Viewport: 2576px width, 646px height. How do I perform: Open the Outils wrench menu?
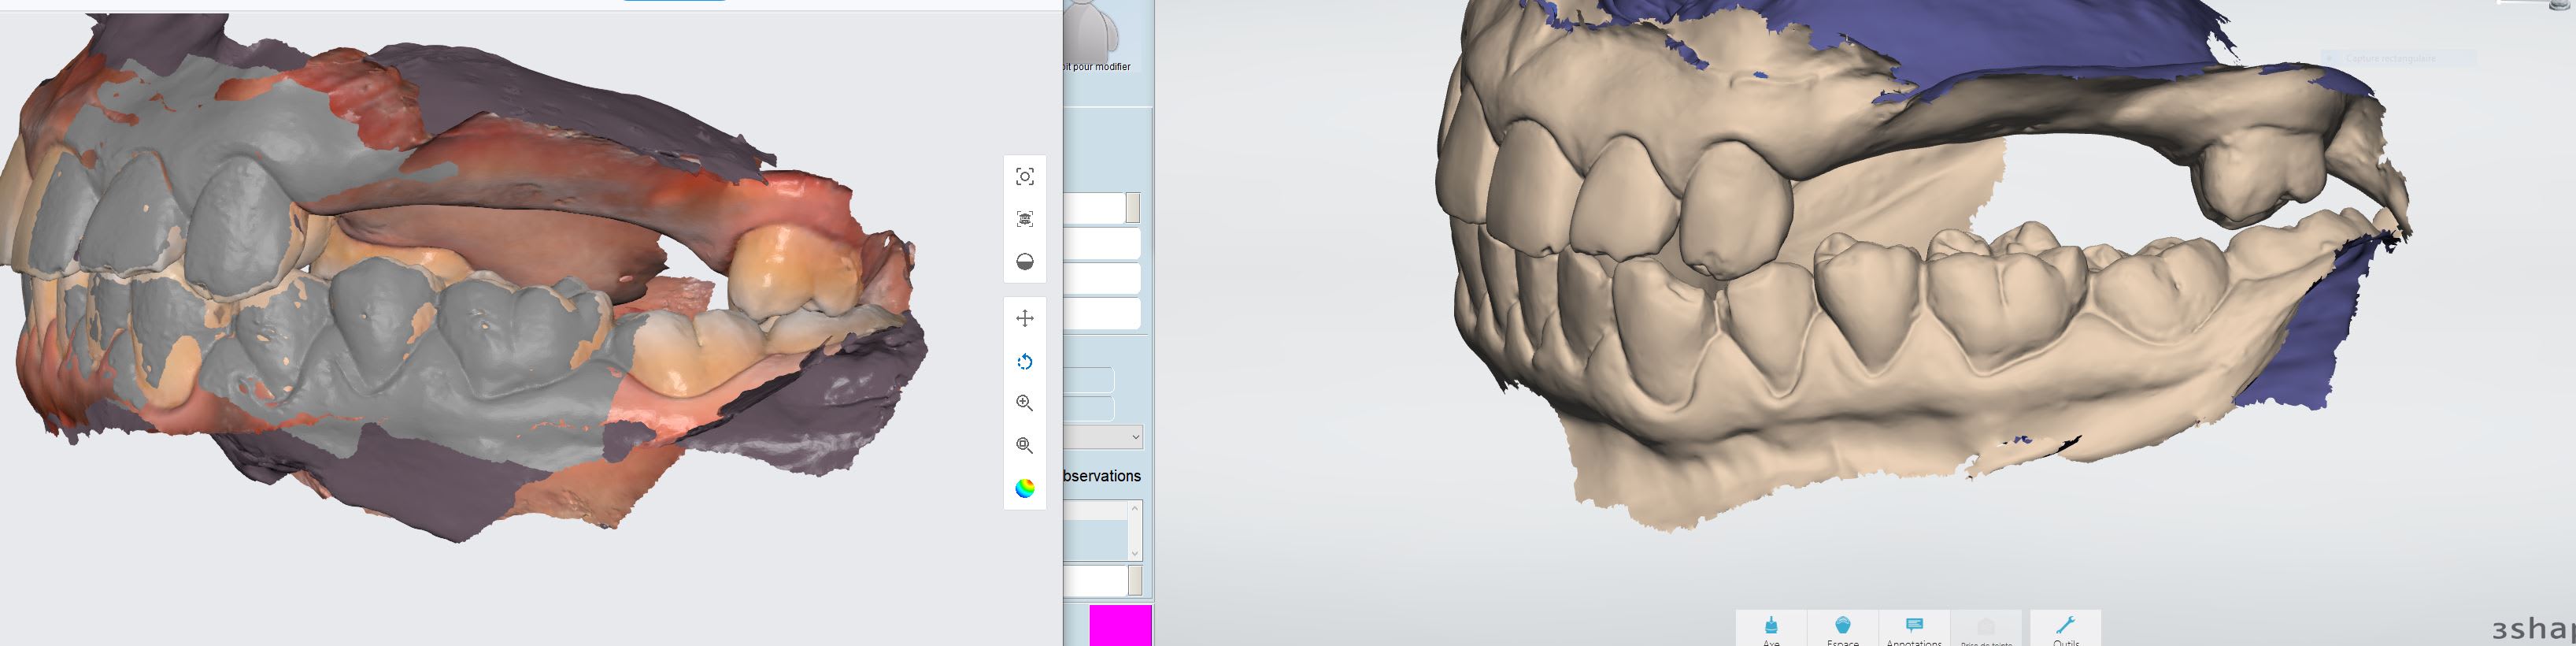[x=2065, y=629]
